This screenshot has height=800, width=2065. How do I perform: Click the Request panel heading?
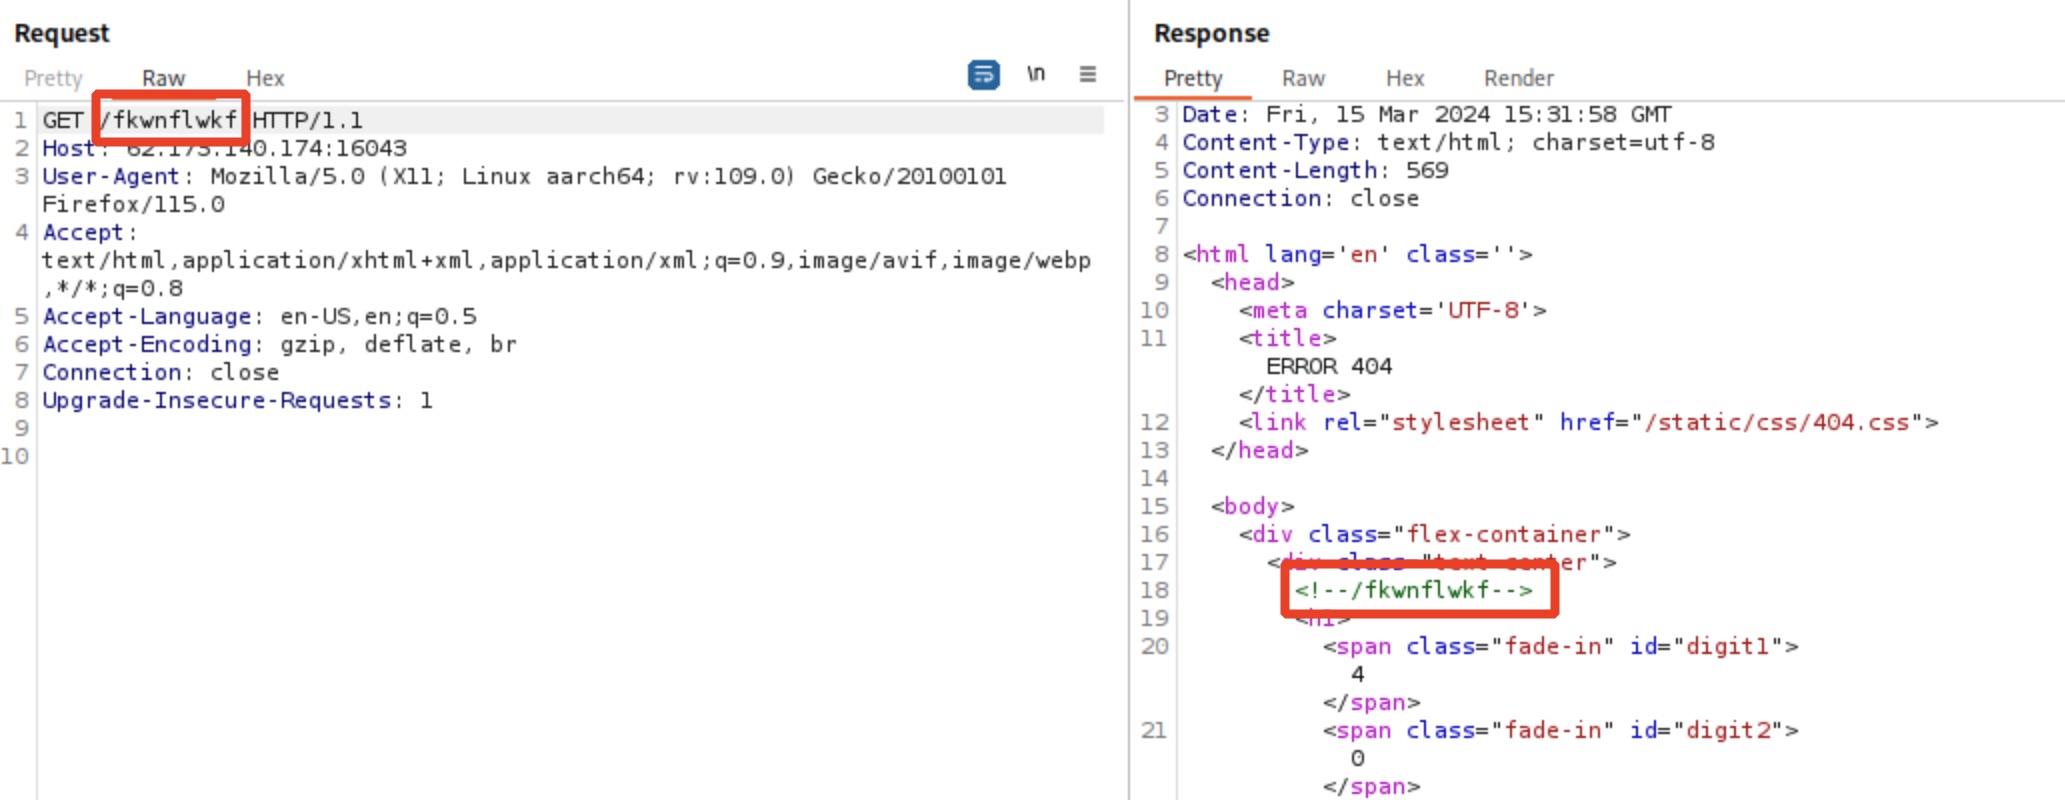[62, 33]
